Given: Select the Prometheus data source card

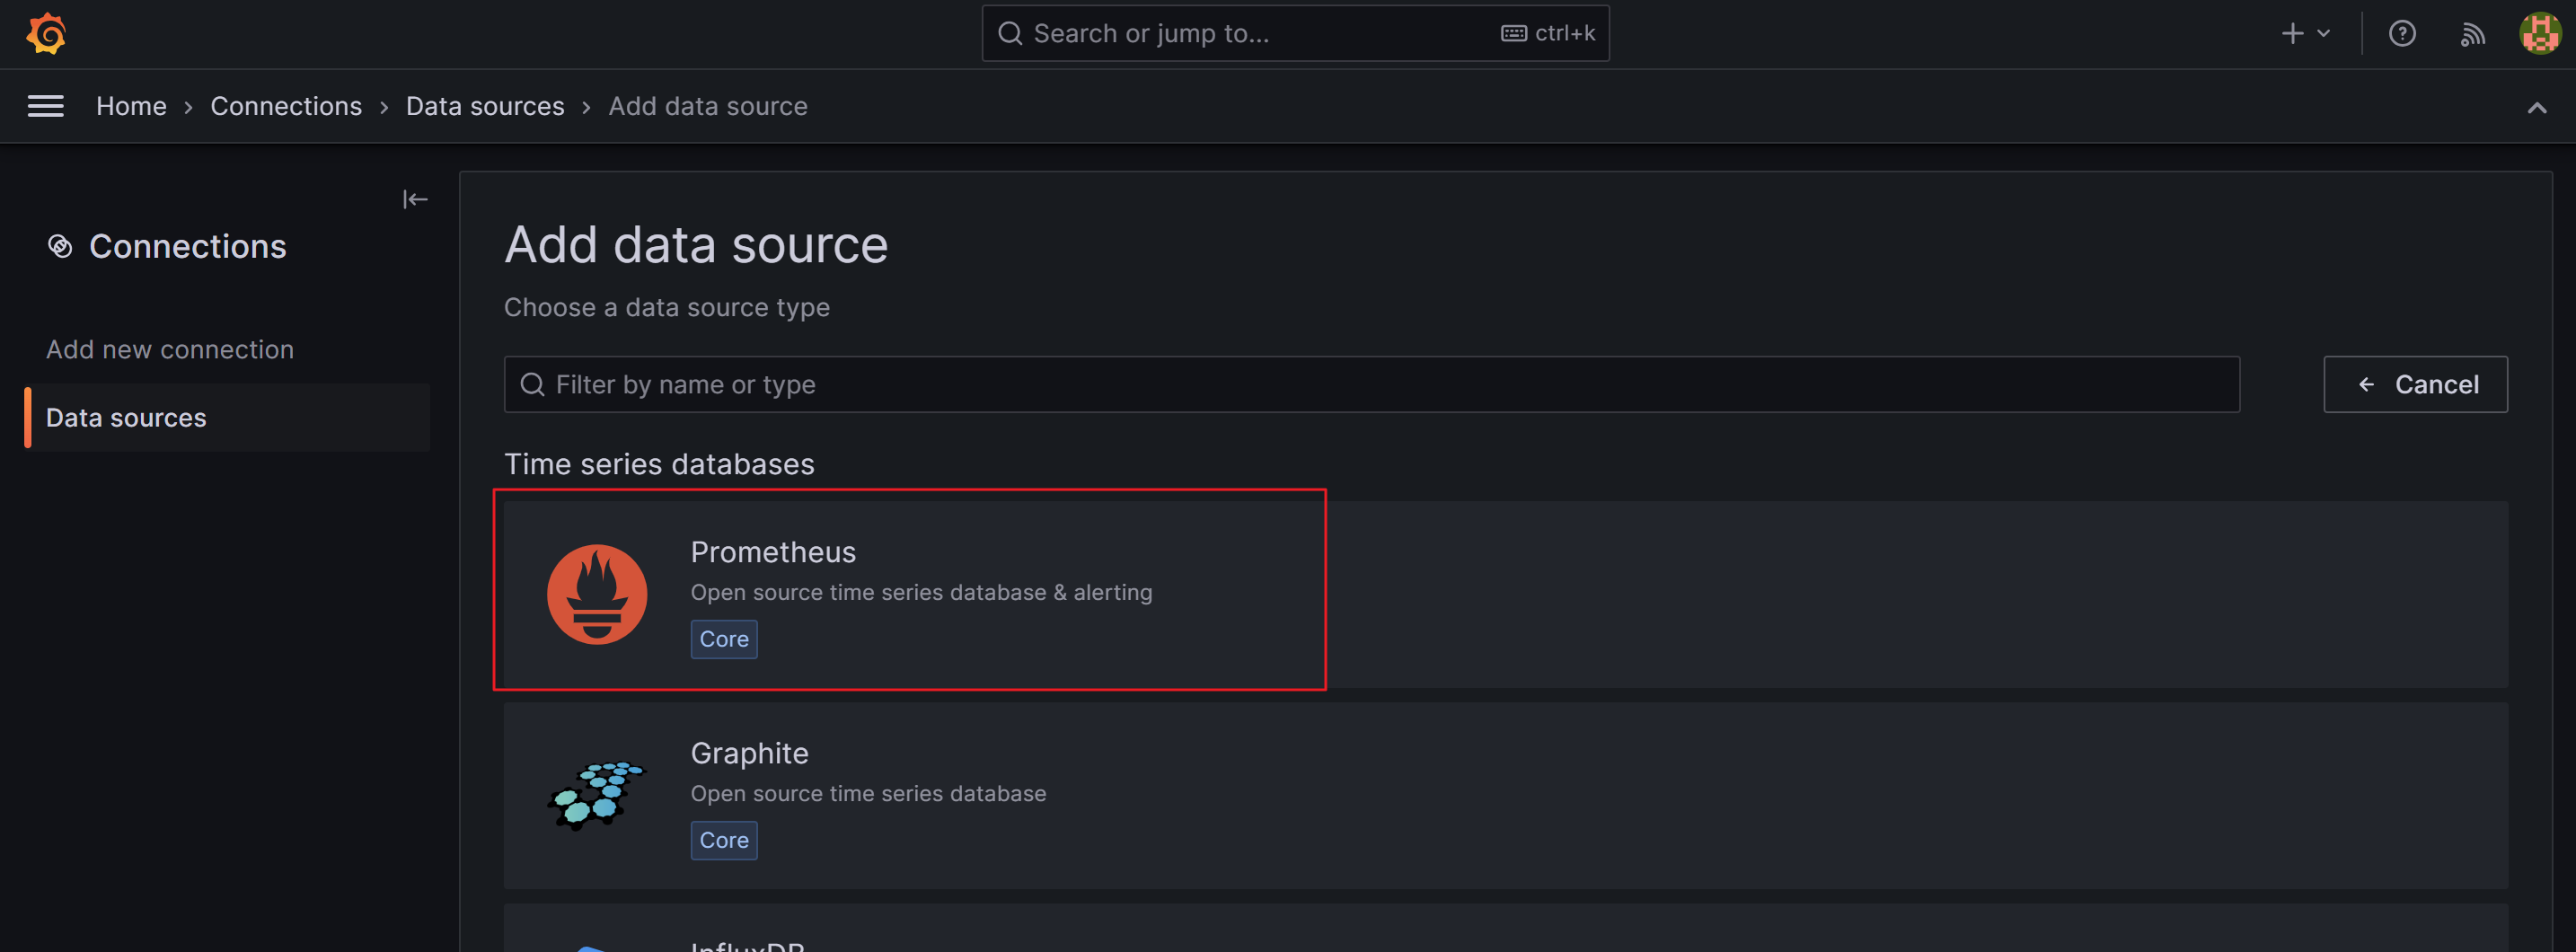Looking at the screenshot, I should coord(1505,594).
